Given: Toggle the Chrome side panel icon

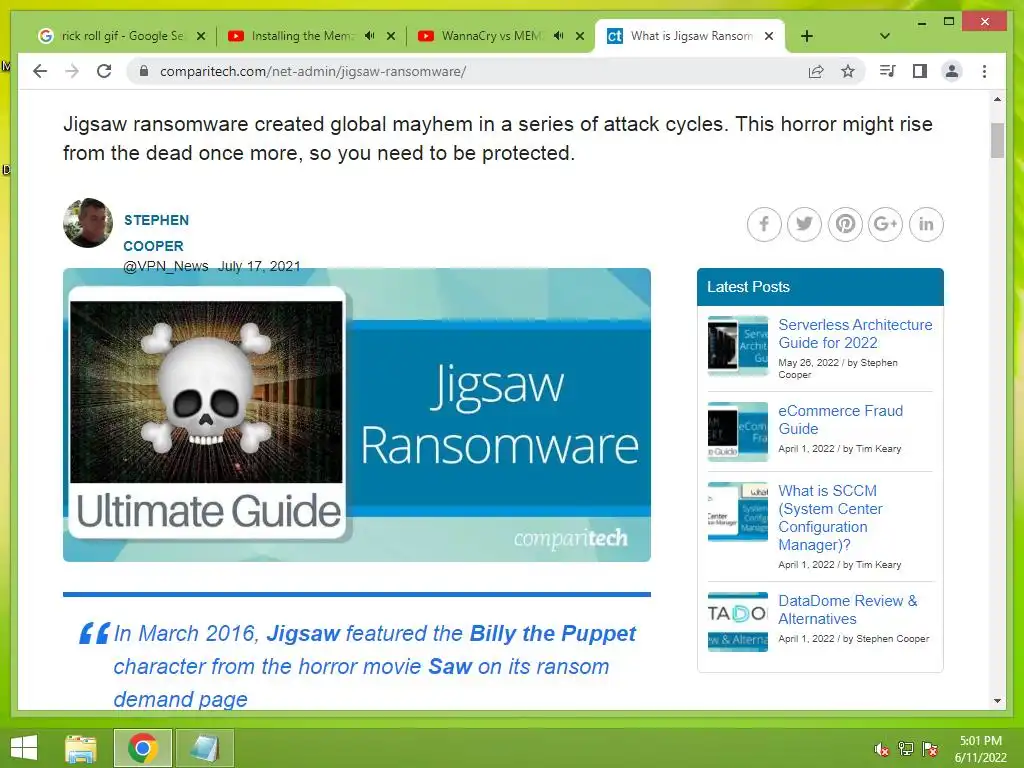Looking at the screenshot, I should click(x=920, y=71).
